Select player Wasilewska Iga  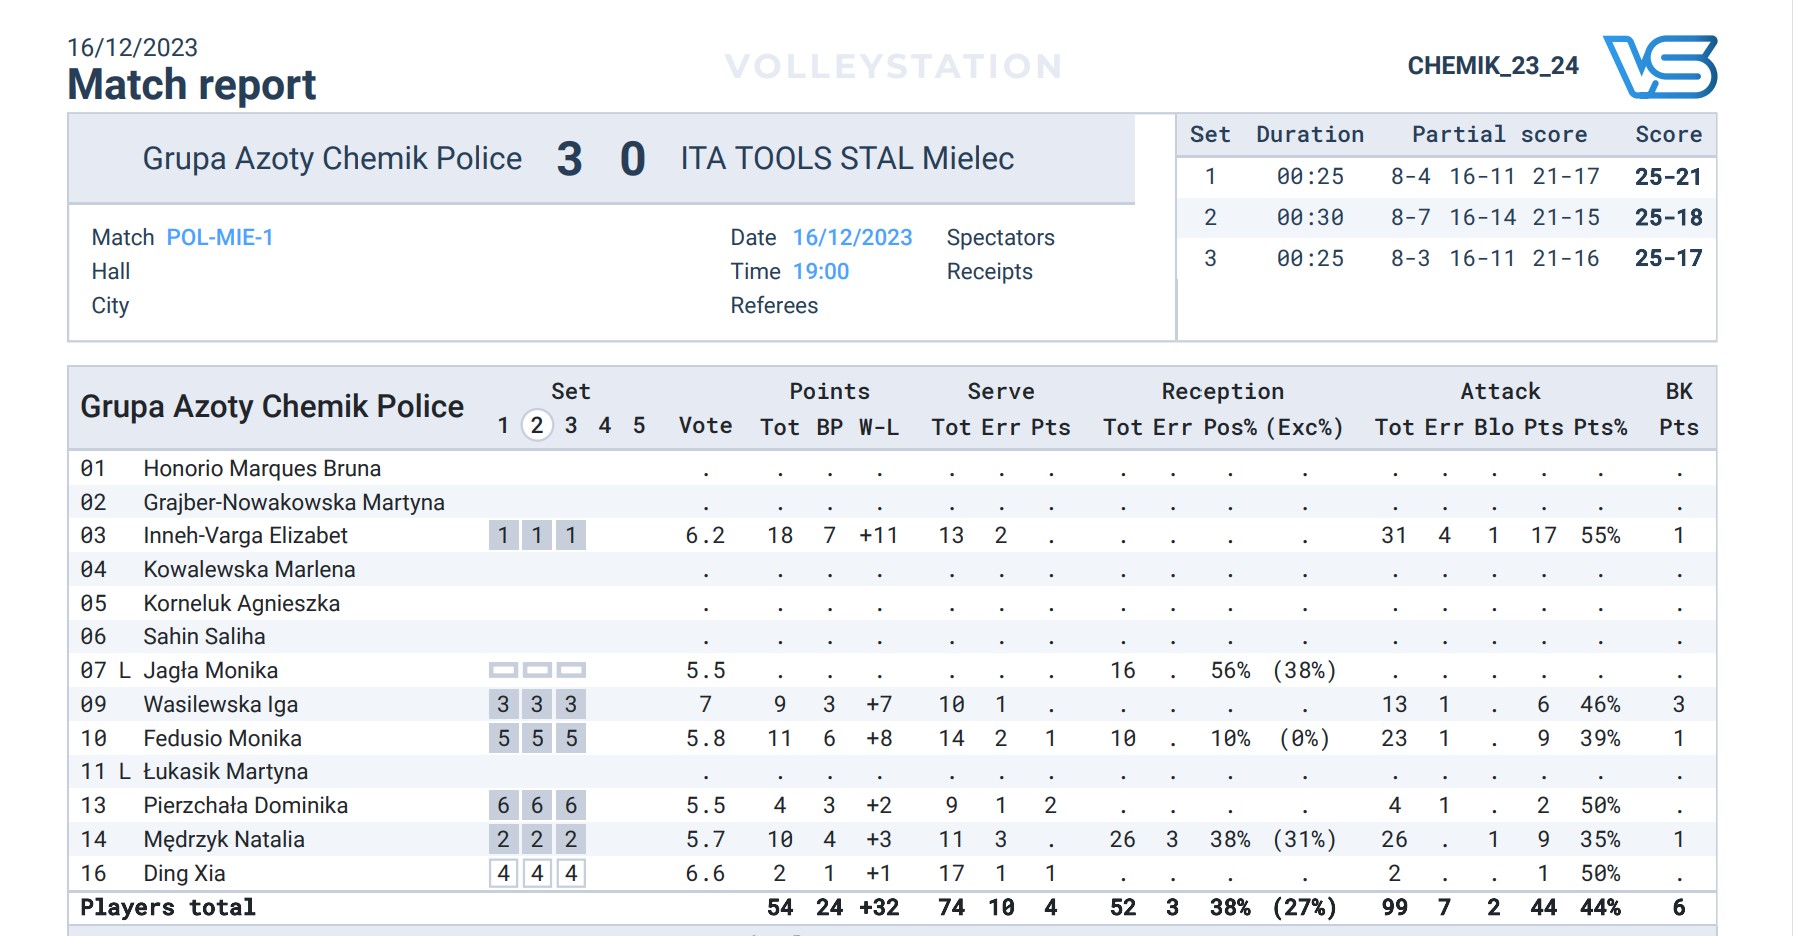(220, 705)
